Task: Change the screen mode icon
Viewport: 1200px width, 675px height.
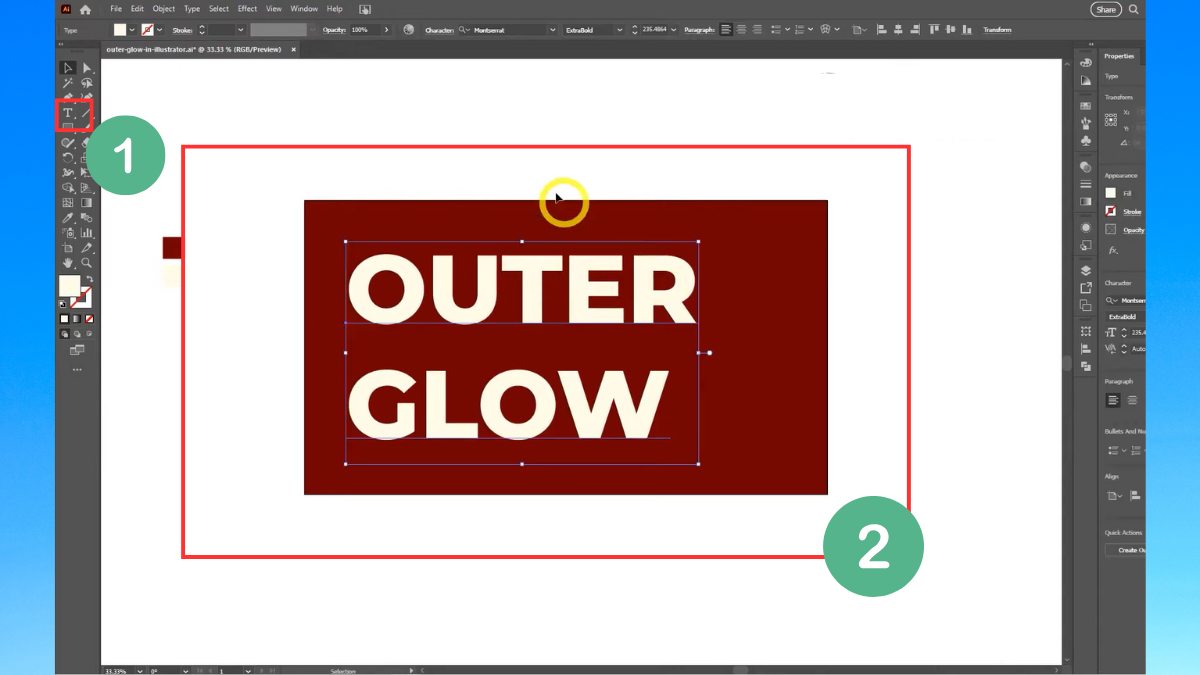Action: click(x=77, y=350)
